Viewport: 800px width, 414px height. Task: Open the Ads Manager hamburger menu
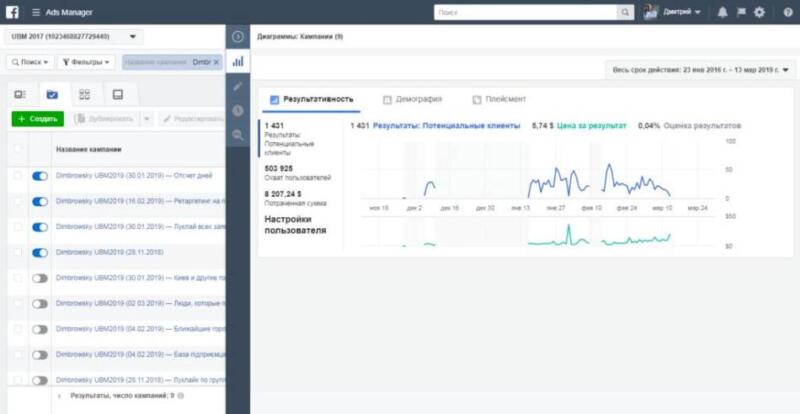pyautogui.click(x=36, y=12)
